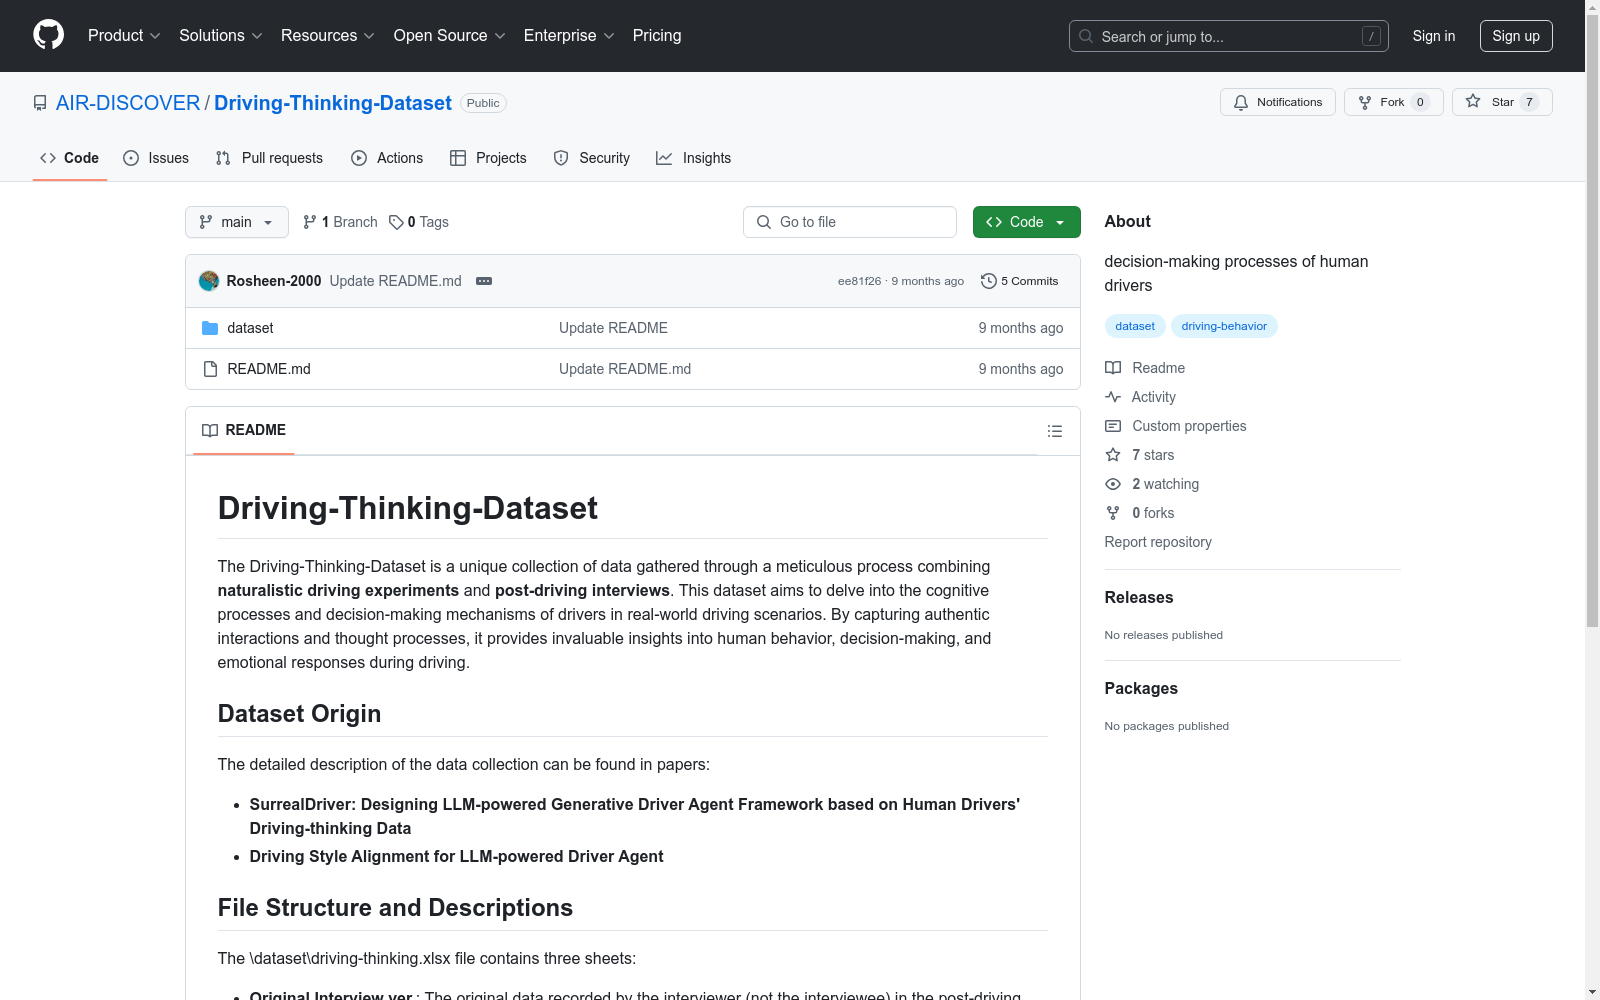Open the 5 Commits history link
Screen dimensions: 1600x1000
coord(1020,281)
